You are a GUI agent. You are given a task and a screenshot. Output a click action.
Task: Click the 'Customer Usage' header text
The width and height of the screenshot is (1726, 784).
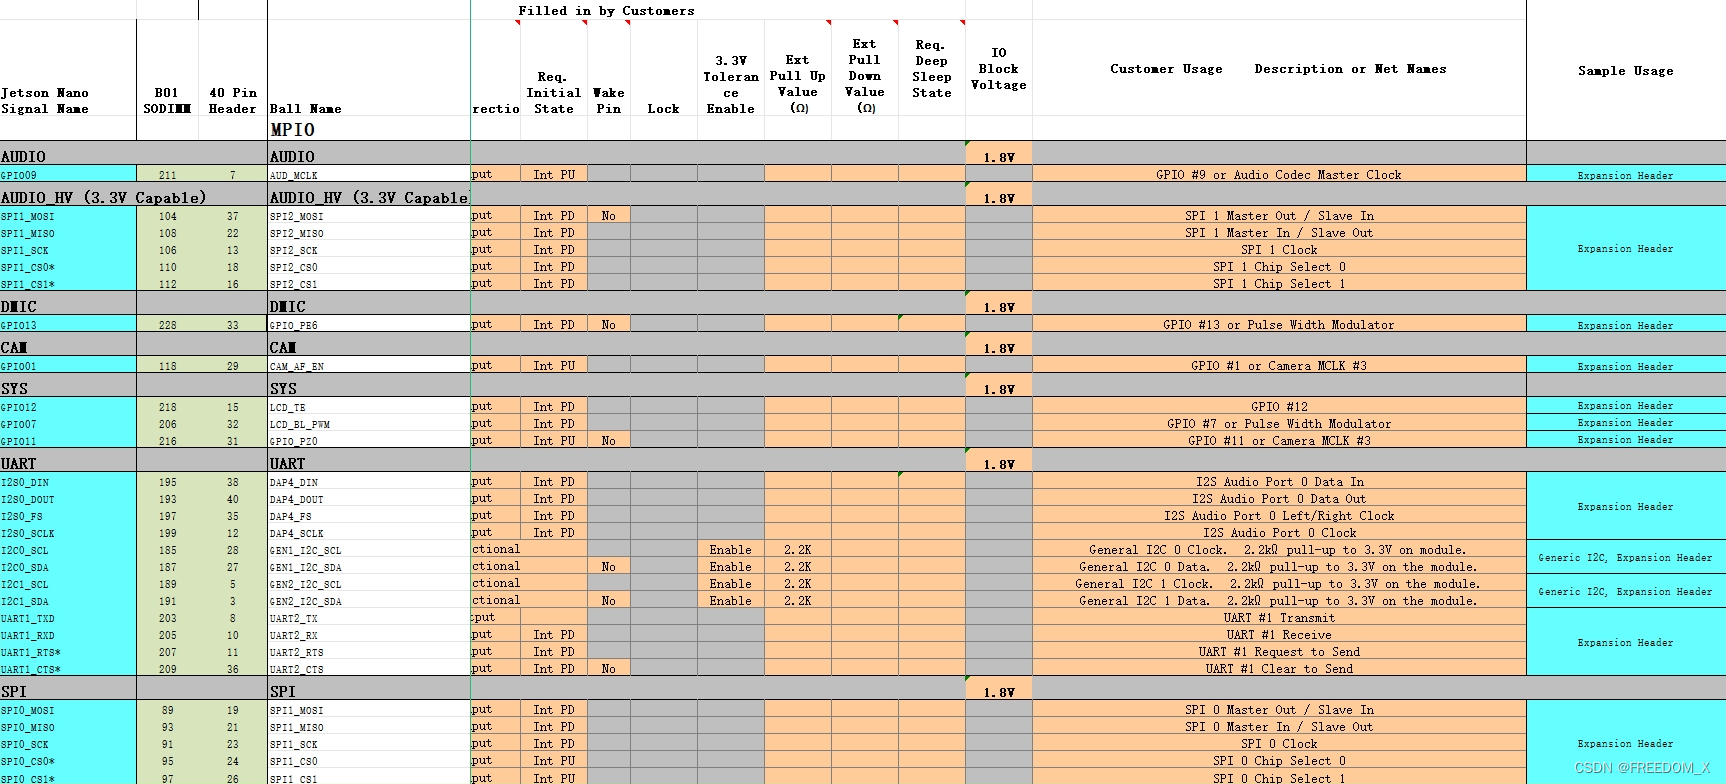click(1166, 68)
